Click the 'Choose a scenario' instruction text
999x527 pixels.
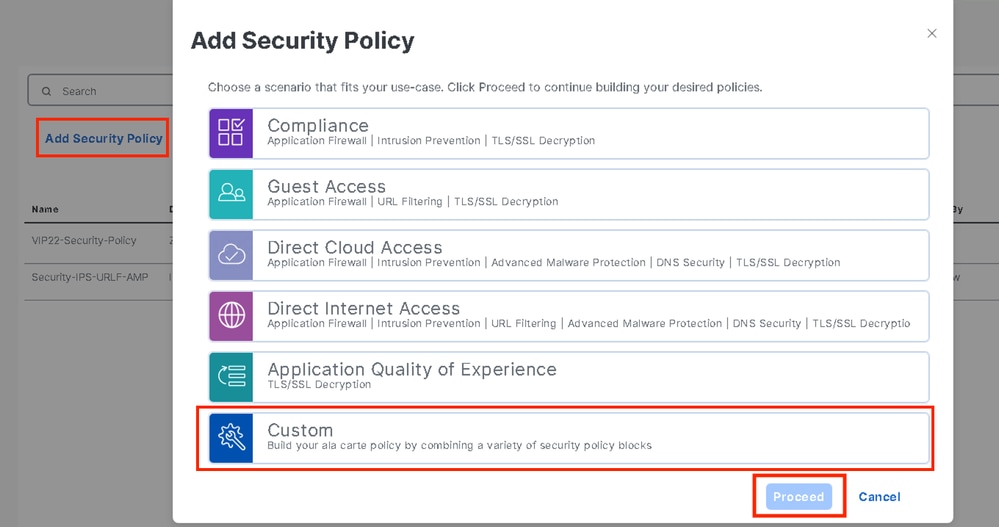(485, 87)
